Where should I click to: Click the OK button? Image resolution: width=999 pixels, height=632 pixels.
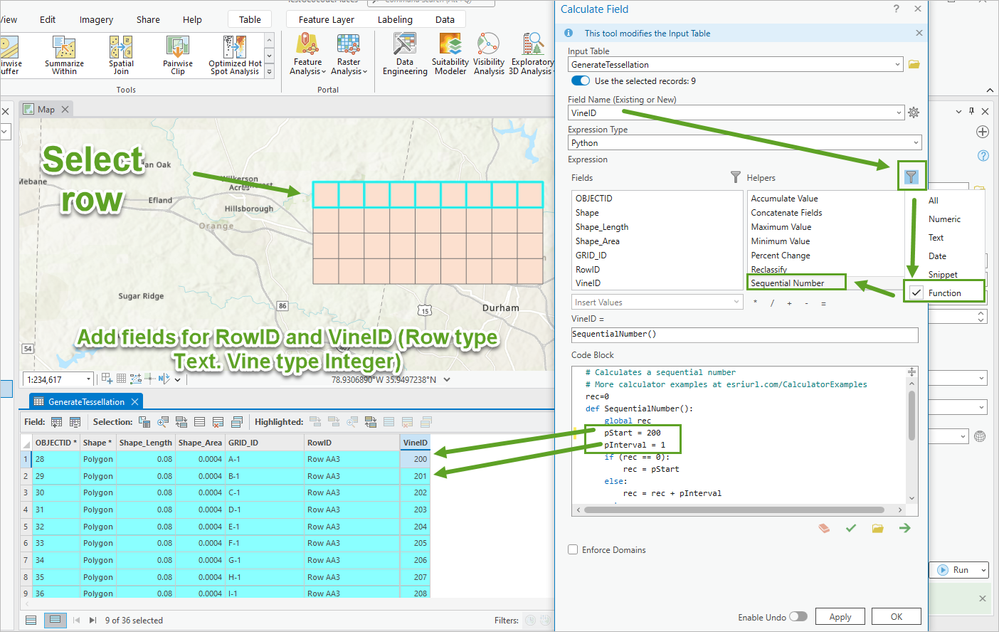tap(896, 617)
